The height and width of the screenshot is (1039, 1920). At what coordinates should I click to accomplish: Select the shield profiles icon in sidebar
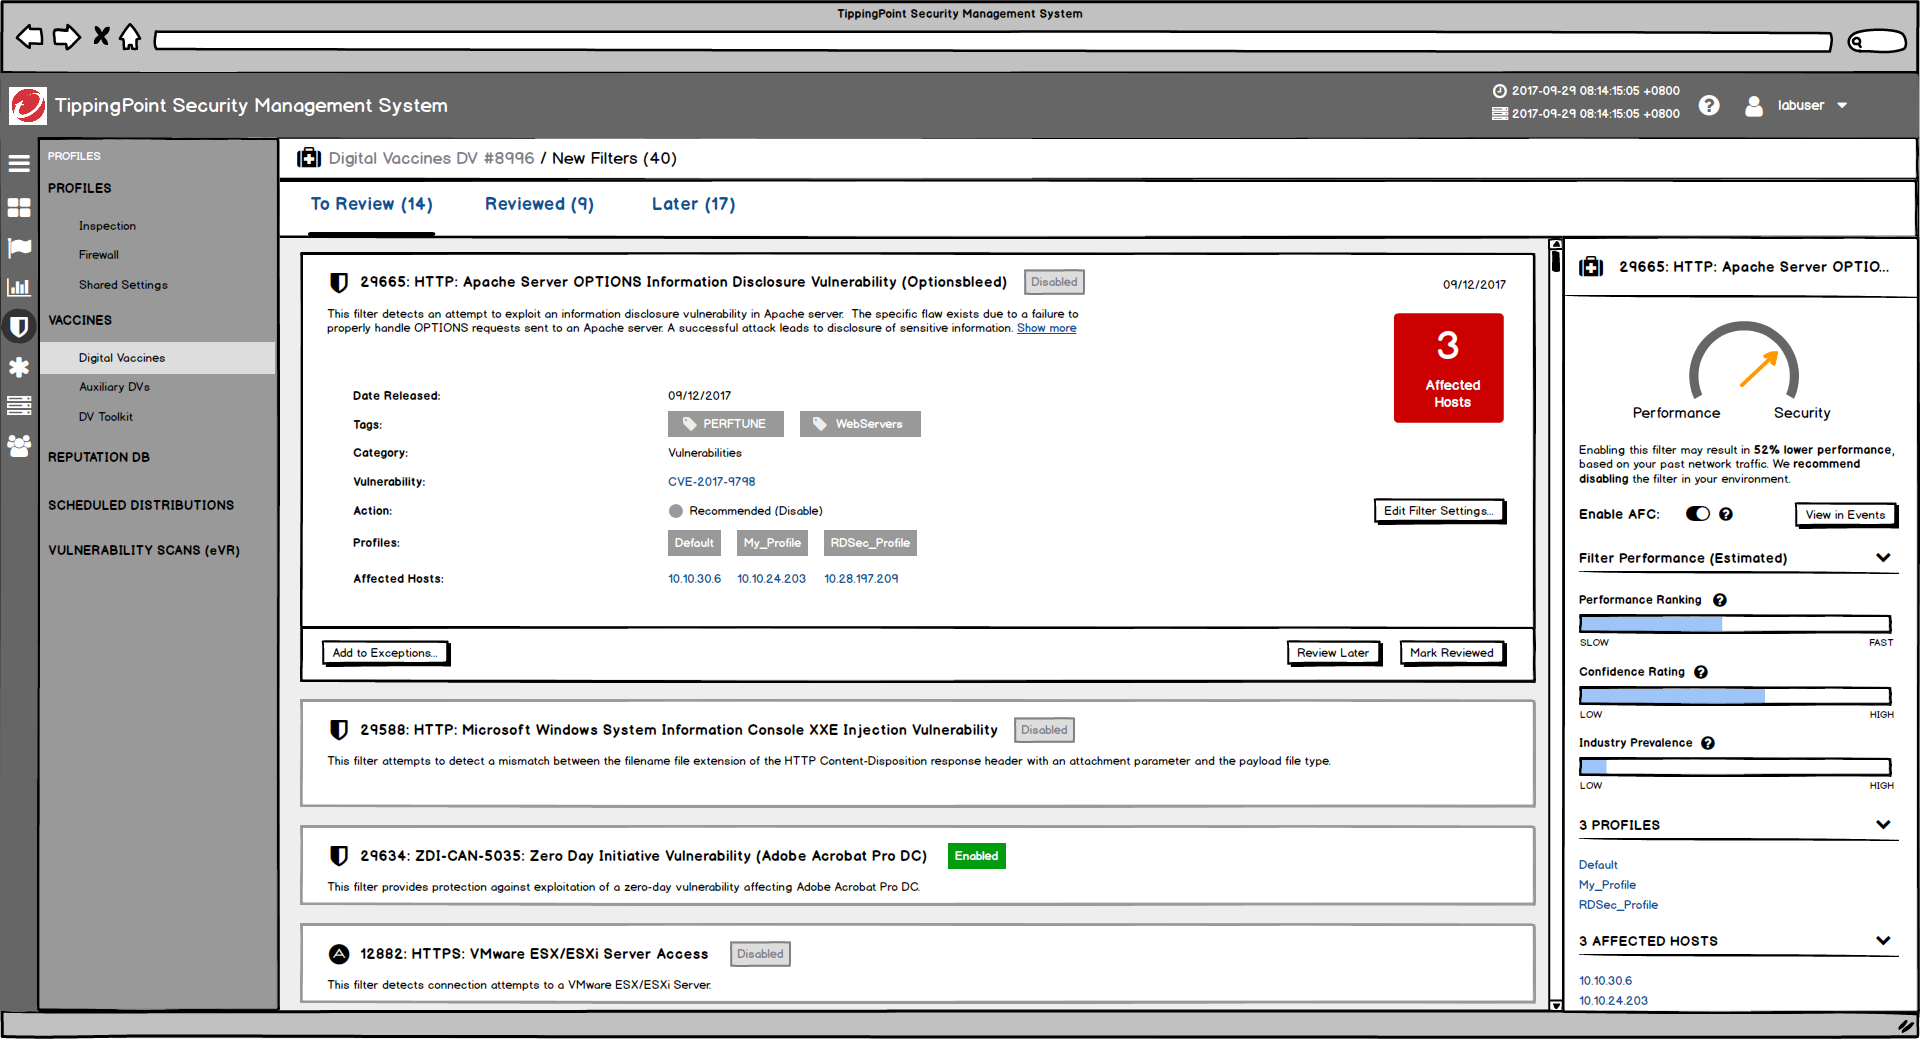[19, 326]
